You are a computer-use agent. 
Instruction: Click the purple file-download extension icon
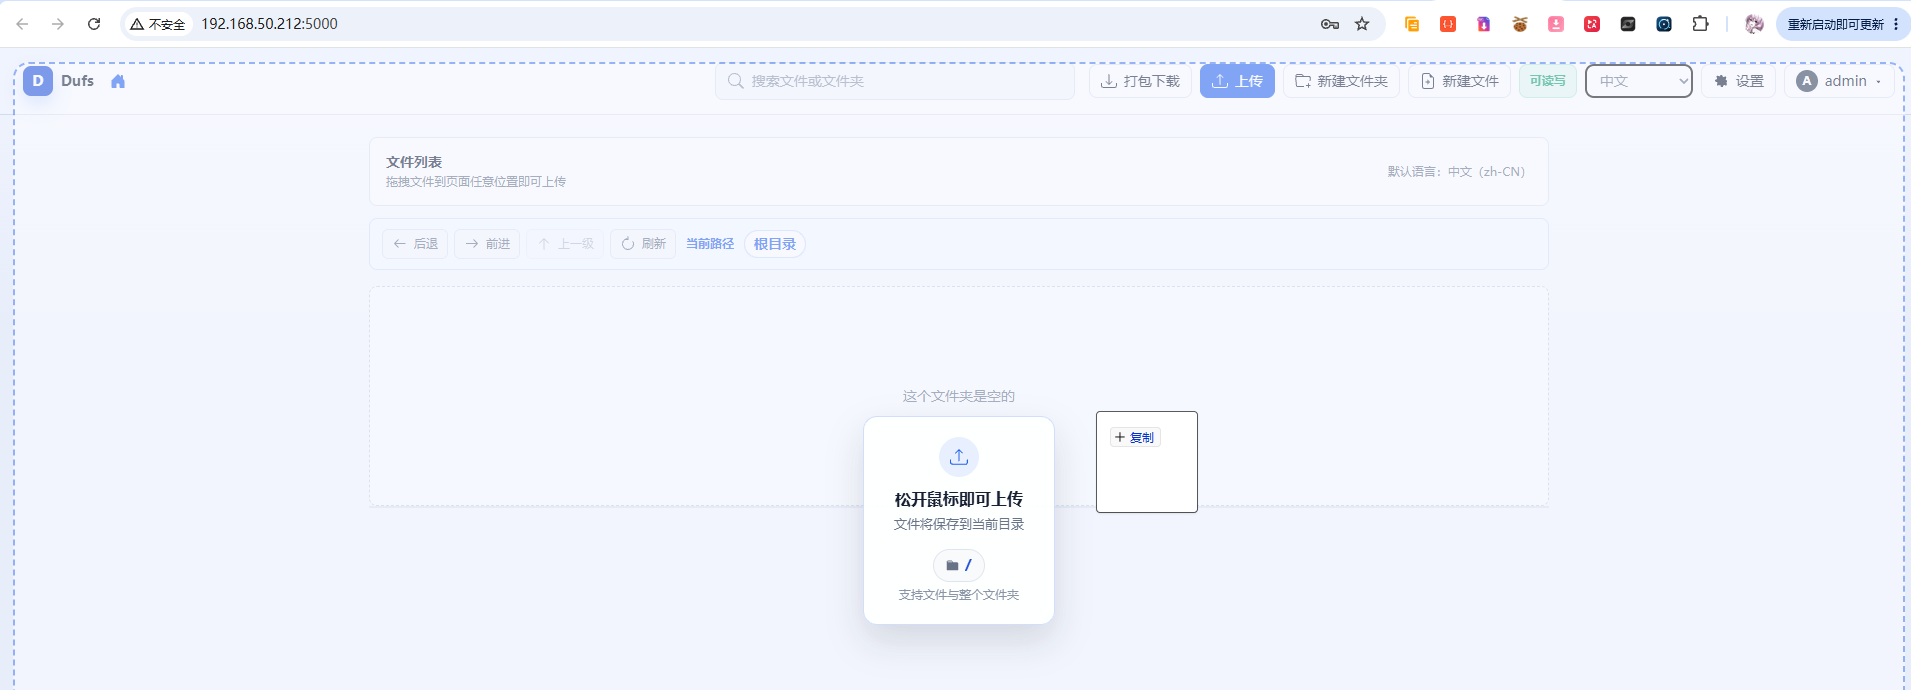(1484, 24)
